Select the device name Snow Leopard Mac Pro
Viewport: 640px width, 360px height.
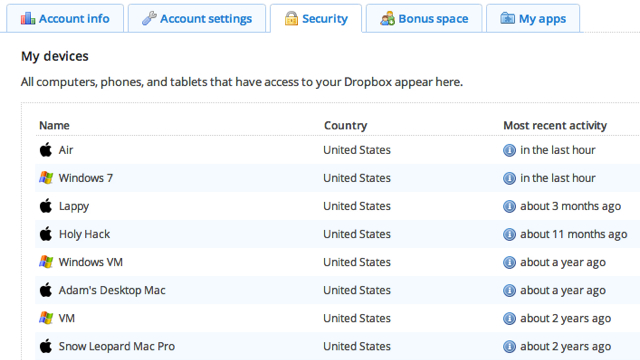(x=117, y=347)
